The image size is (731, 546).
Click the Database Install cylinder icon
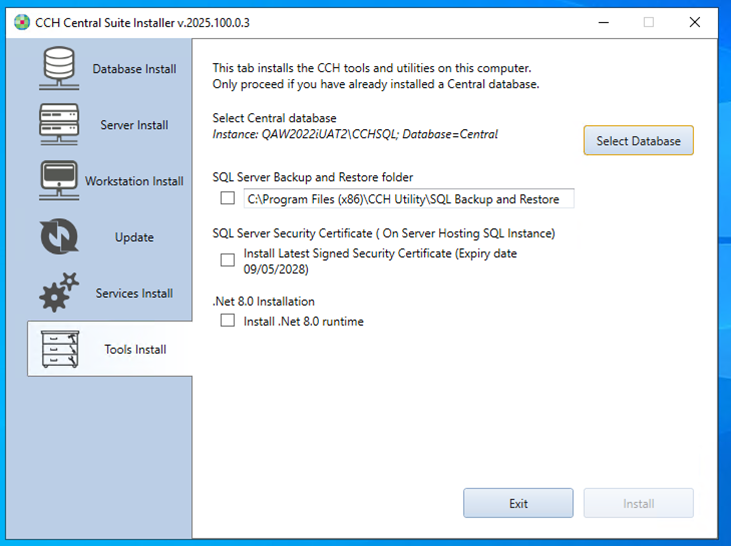[x=59, y=68]
